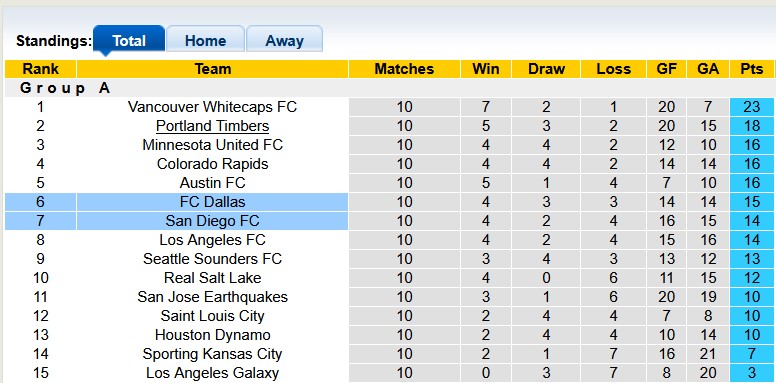The width and height of the screenshot is (776, 383).
Task: Click Minnesota United FC team name
Action: coord(212,145)
